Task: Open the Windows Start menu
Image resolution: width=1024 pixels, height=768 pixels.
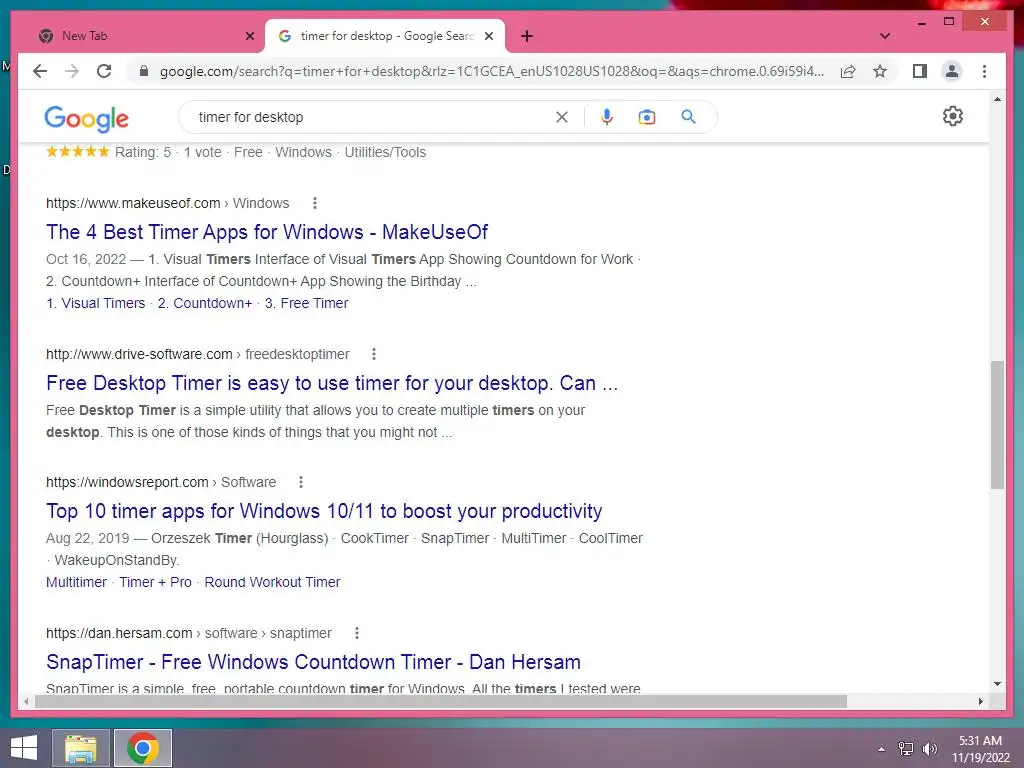Action: click(x=24, y=748)
